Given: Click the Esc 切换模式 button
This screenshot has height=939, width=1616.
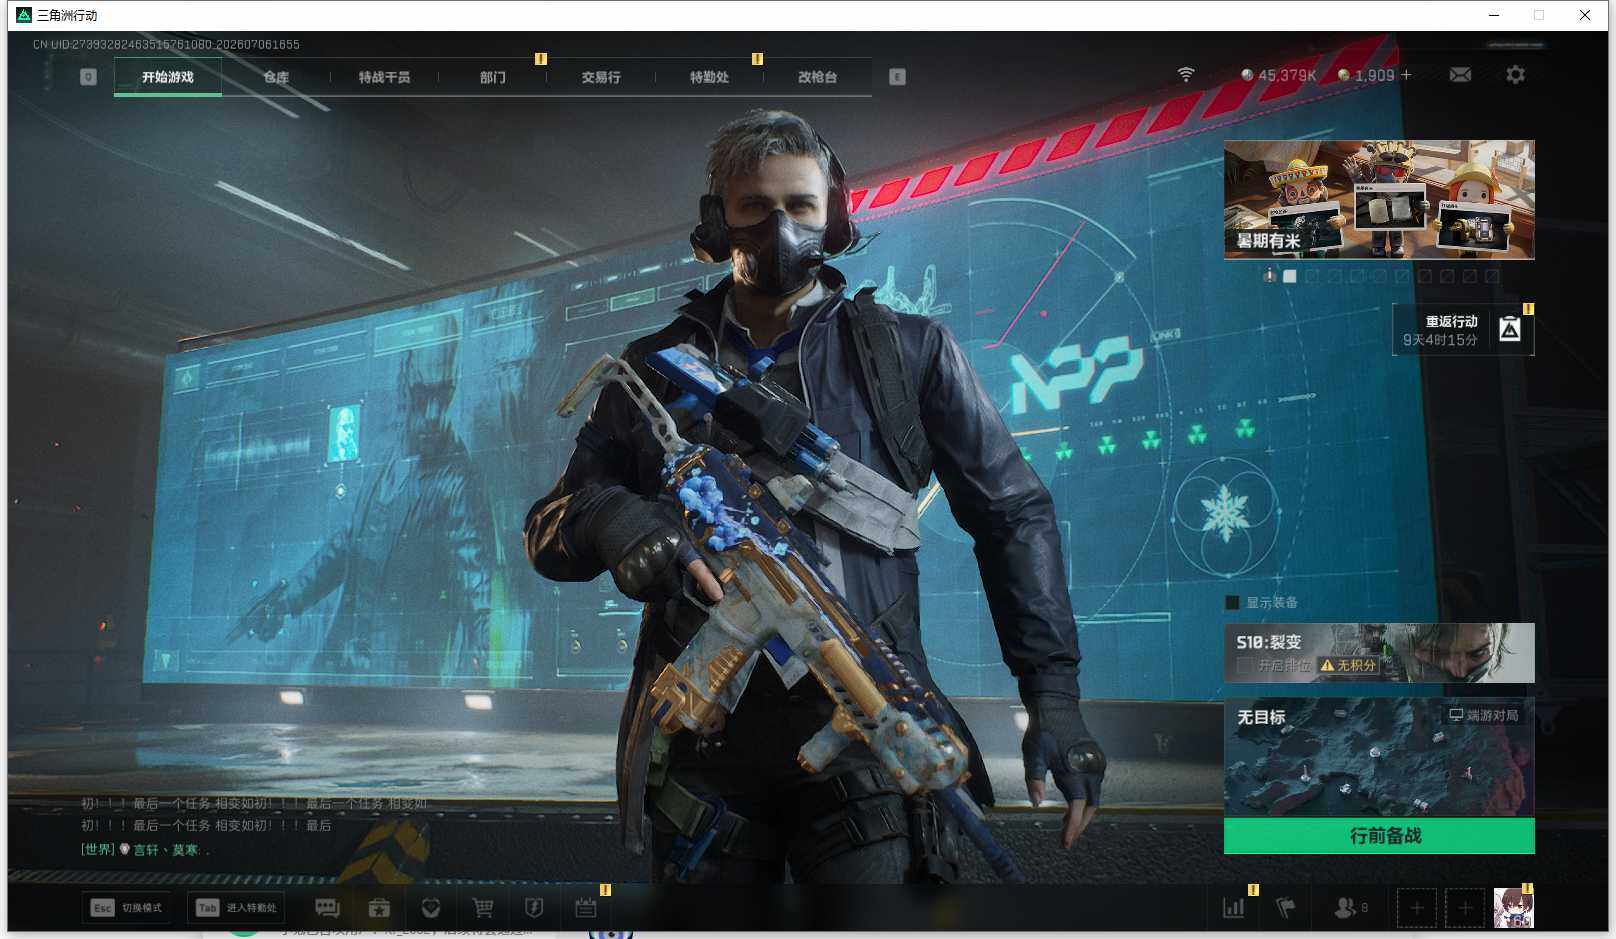Looking at the screenshot, I should (x=126, y=908).
